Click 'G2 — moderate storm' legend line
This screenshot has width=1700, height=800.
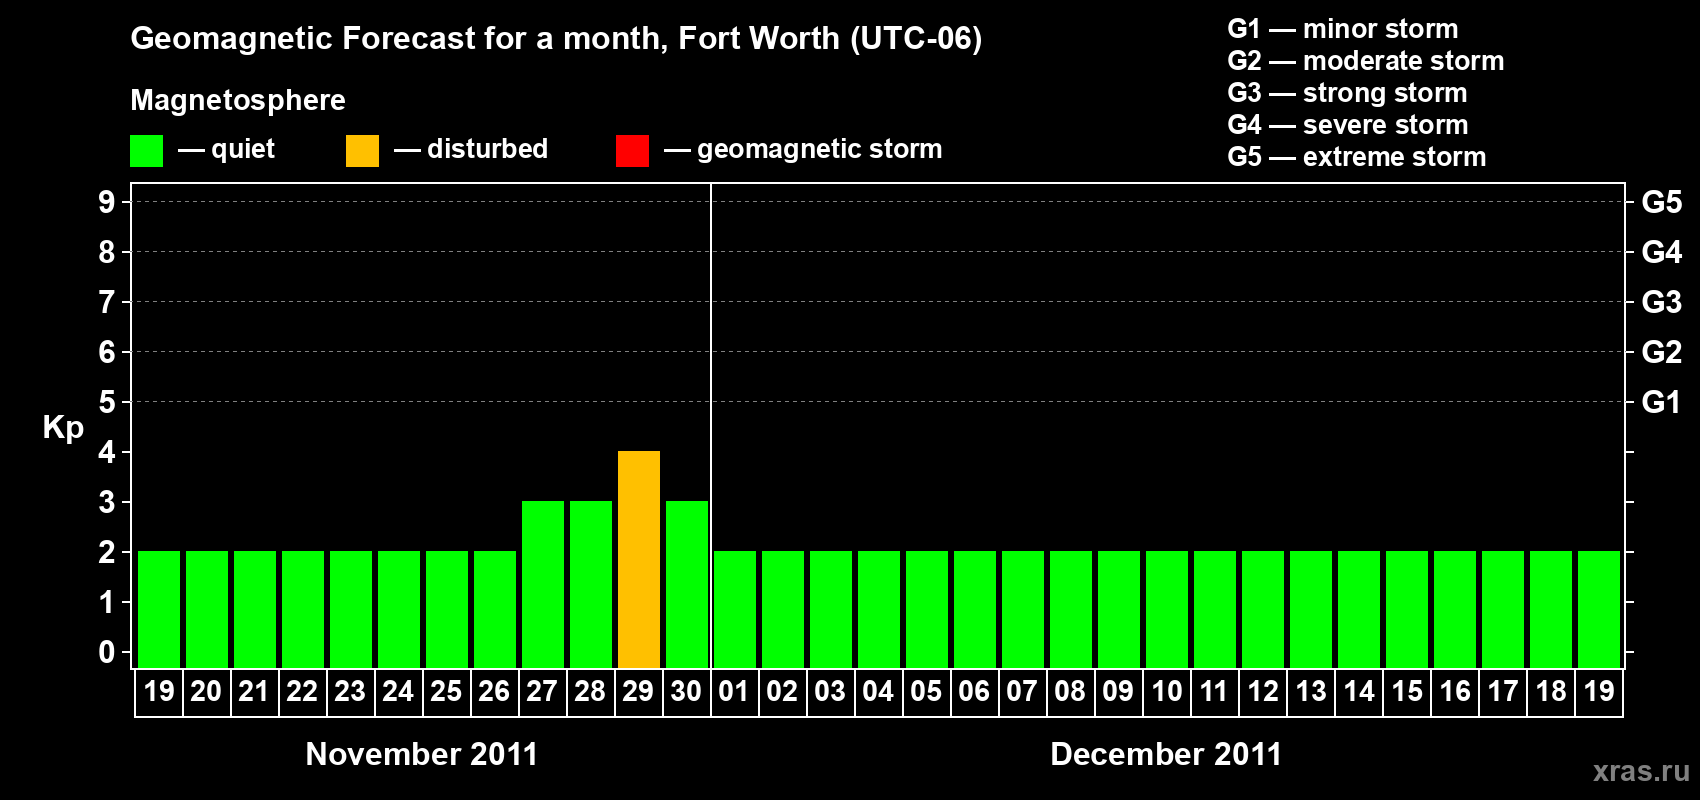(x=1366, y=61)
